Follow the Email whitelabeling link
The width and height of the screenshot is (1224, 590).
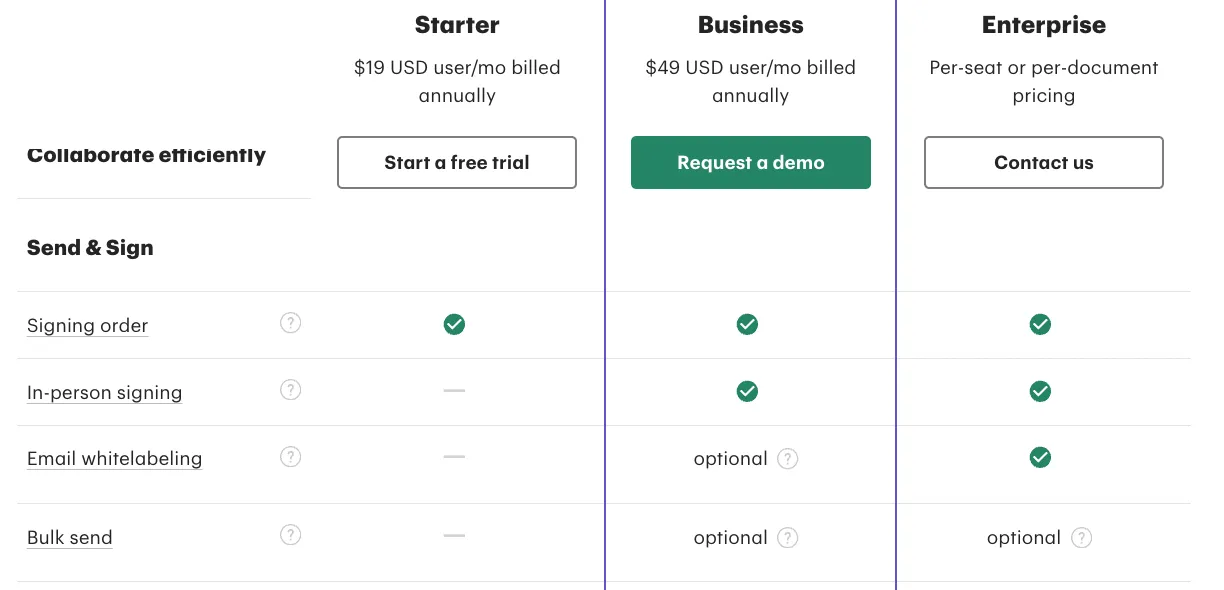[x=114, y=459]
